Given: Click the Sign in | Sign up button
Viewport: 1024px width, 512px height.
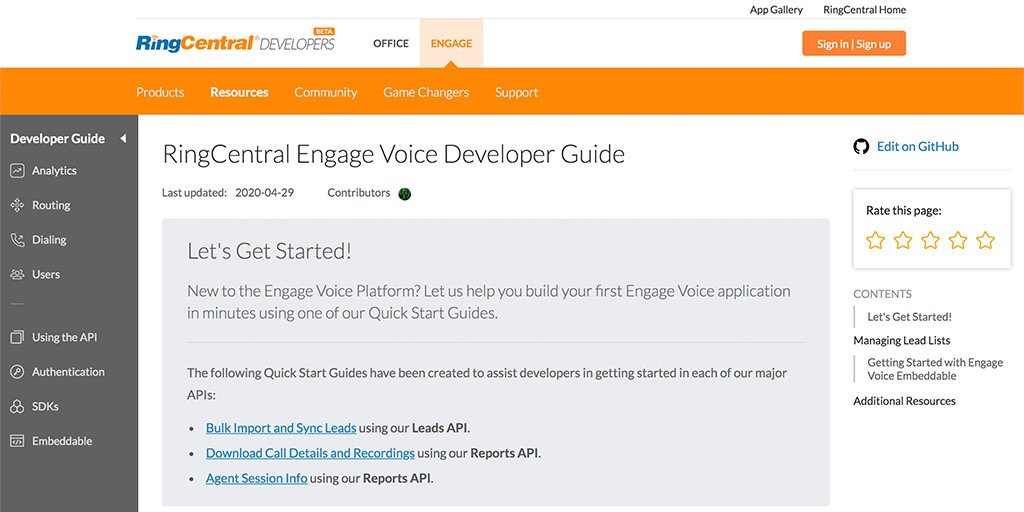Looking at the screenshot, I should (854, 44).
